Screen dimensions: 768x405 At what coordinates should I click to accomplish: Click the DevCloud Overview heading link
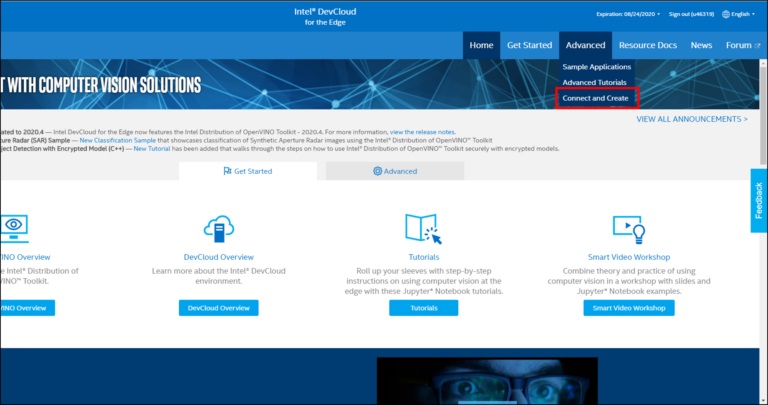coord(218,257)
